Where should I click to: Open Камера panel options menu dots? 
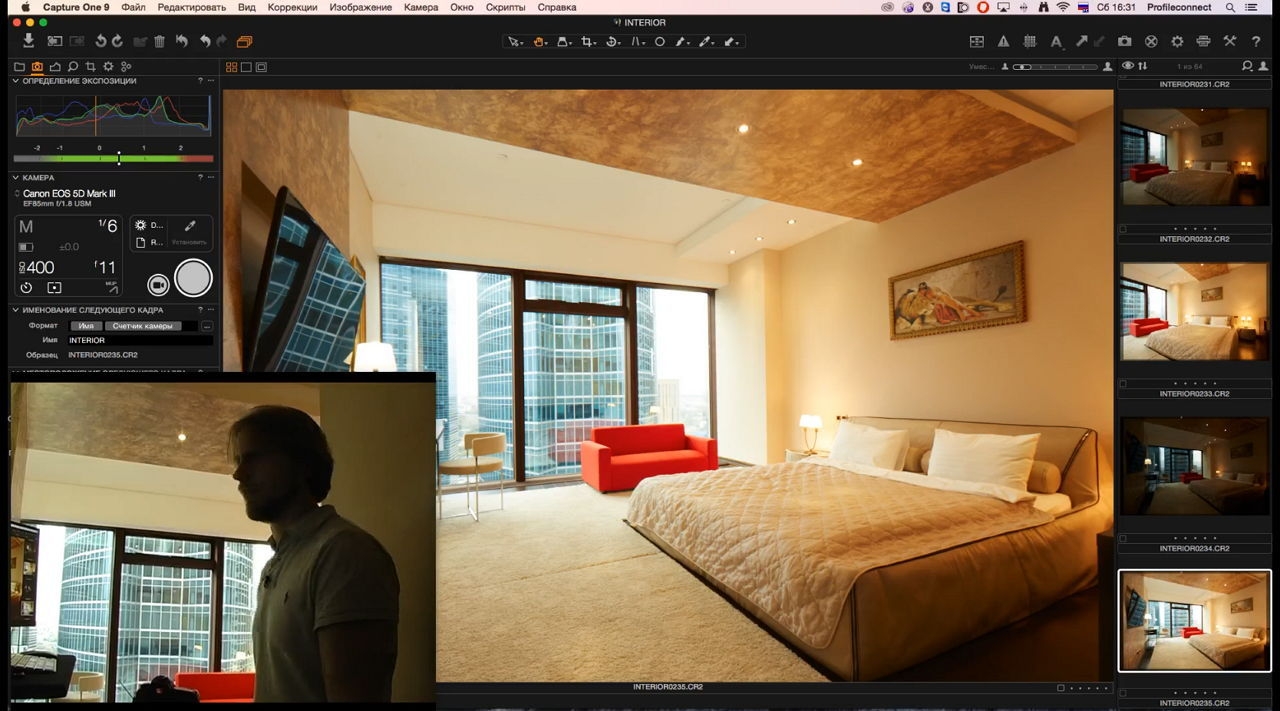point(211,178)
